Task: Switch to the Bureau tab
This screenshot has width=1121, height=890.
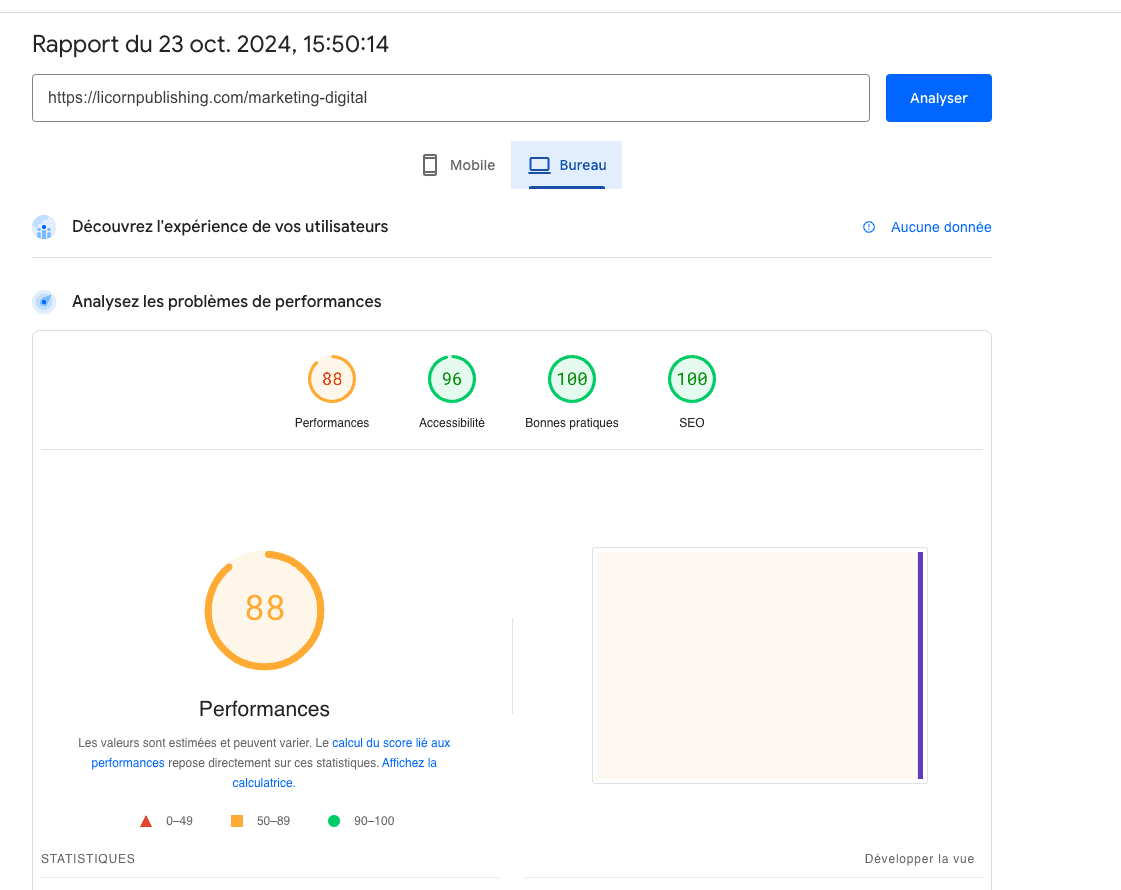Action: coord(567,165)
